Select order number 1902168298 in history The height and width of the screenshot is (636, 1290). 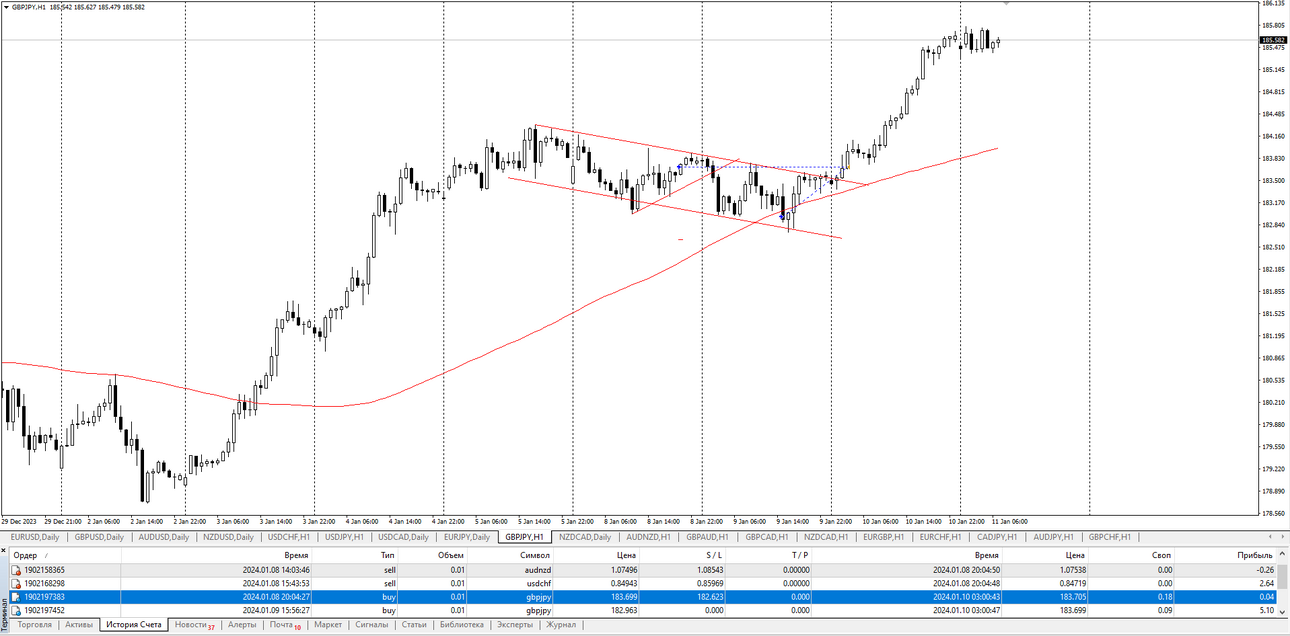[x=44, y=583]
